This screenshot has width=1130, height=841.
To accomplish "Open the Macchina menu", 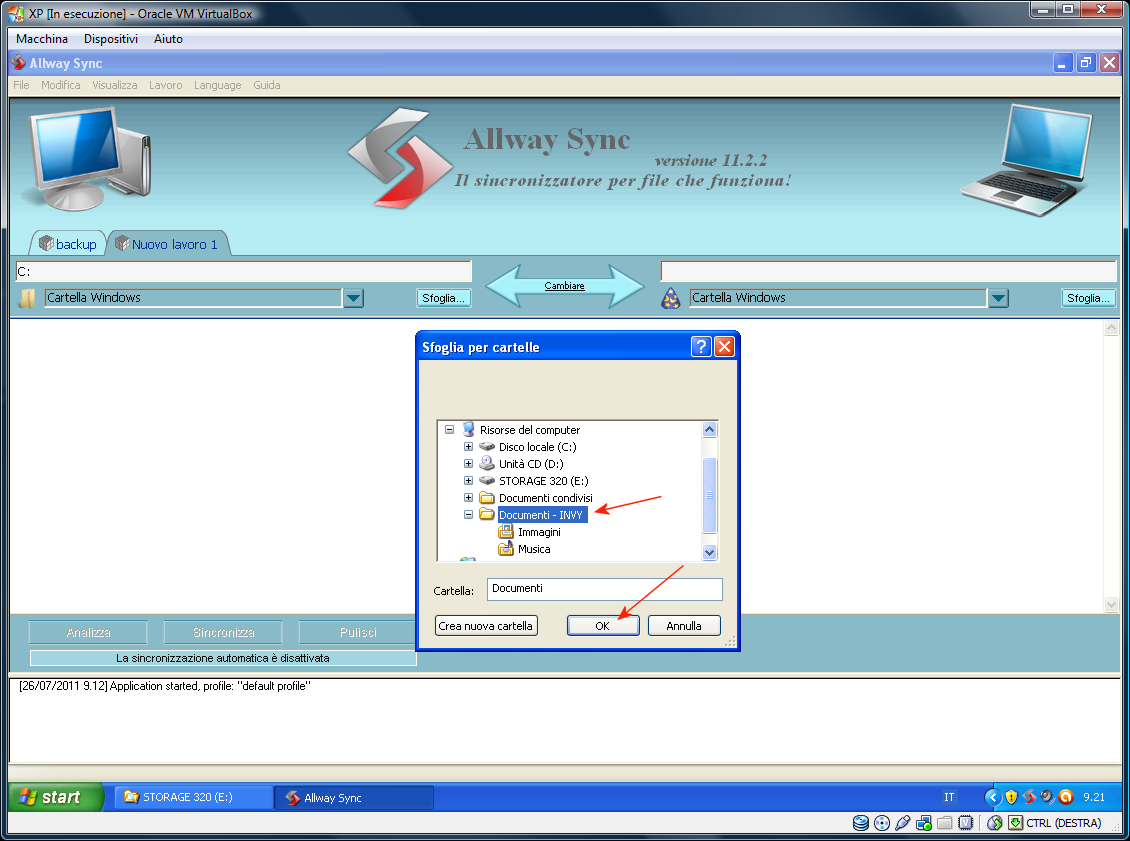I will click(x=42, y=39).
